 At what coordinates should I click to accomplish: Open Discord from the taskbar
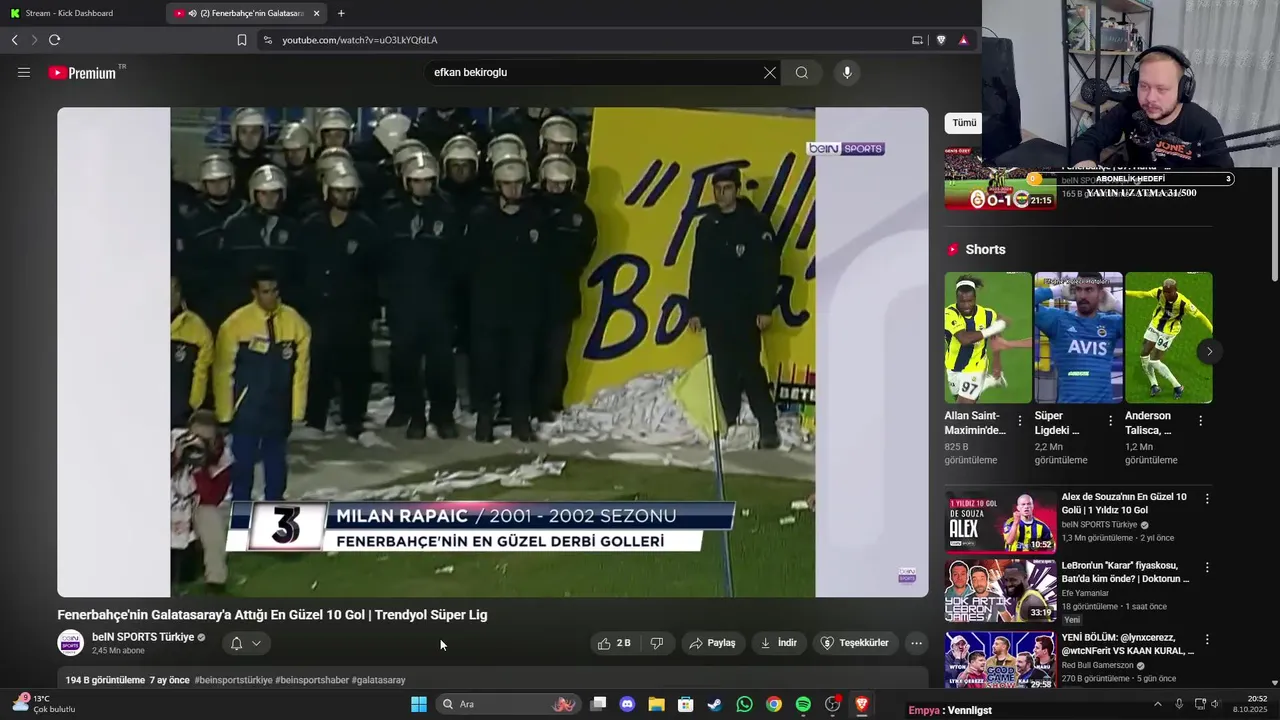point(627,704)
